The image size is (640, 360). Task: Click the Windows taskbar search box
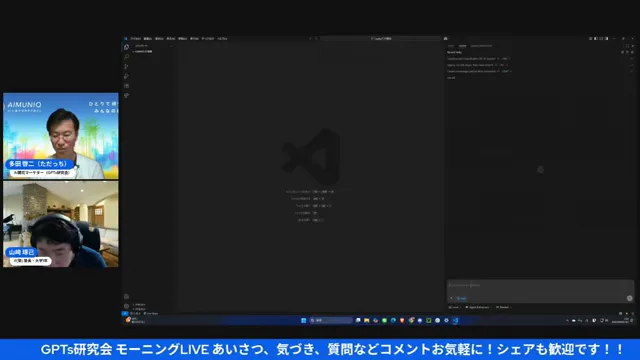[331, 320]
